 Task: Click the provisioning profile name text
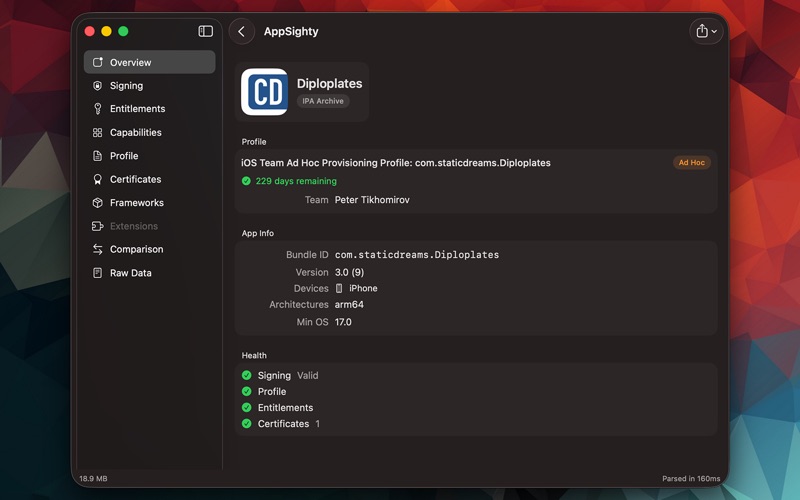coord(395,163)
